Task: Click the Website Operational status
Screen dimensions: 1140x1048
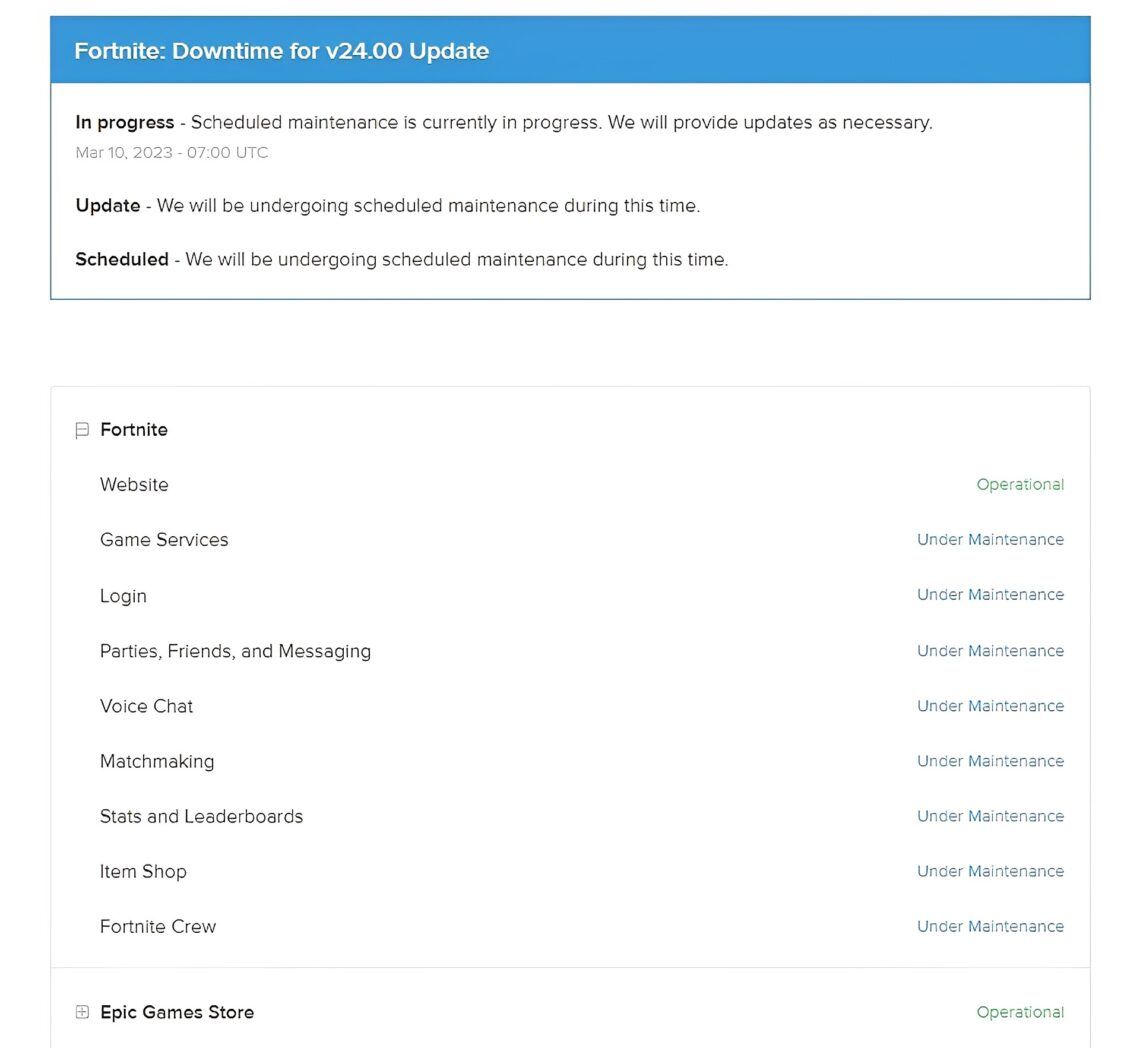Action: (1020, 484)
